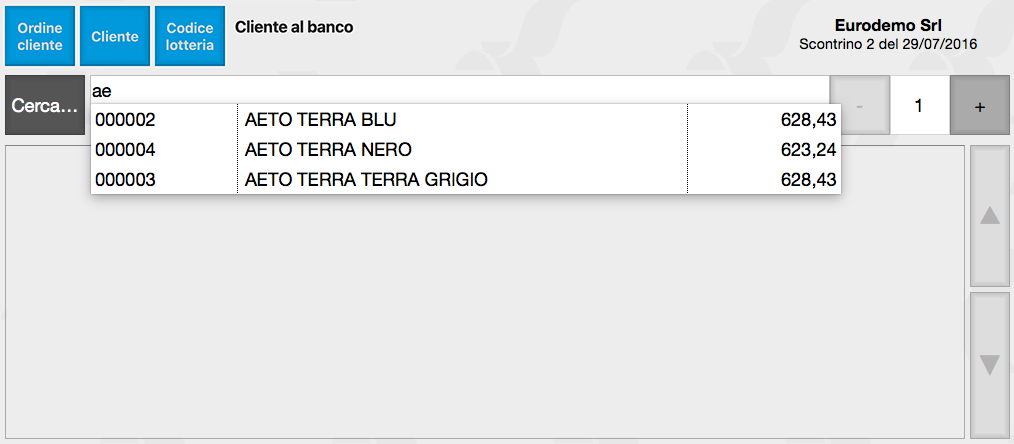Click the Cliente al banco label
This screenshot has height=444, width=1014.
[x=294, y=27]
